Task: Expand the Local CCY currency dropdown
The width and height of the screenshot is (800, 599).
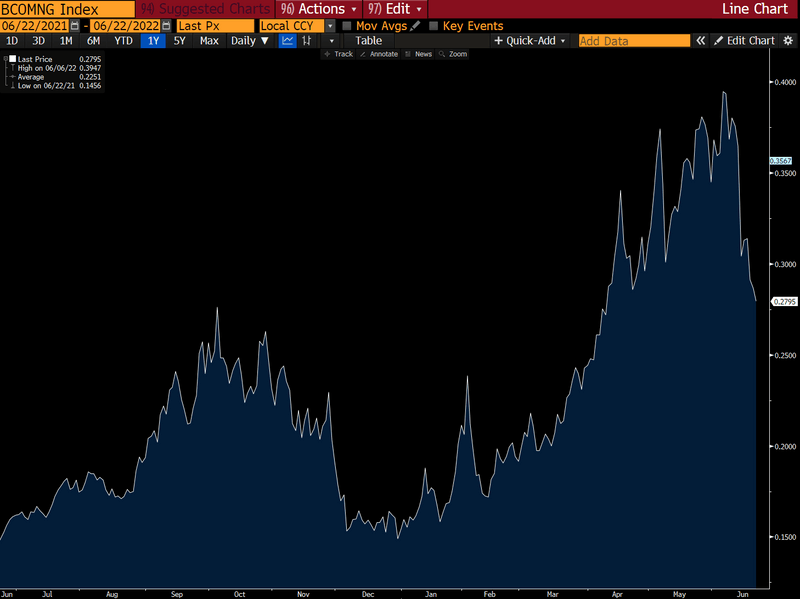Action: pos(331,25)
